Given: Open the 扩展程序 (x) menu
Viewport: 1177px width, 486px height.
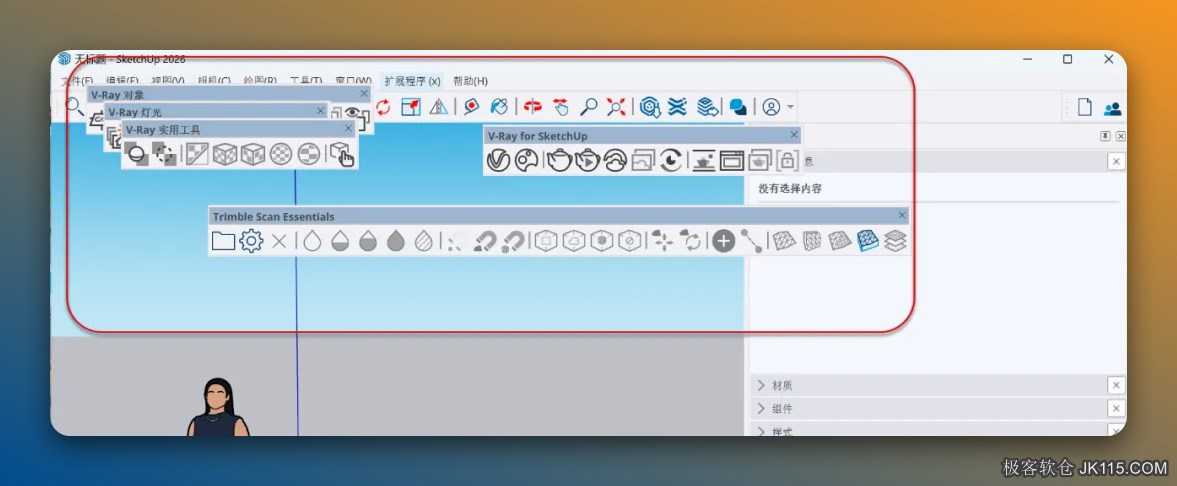Looking at the screenshot, I should coord(412,80).
